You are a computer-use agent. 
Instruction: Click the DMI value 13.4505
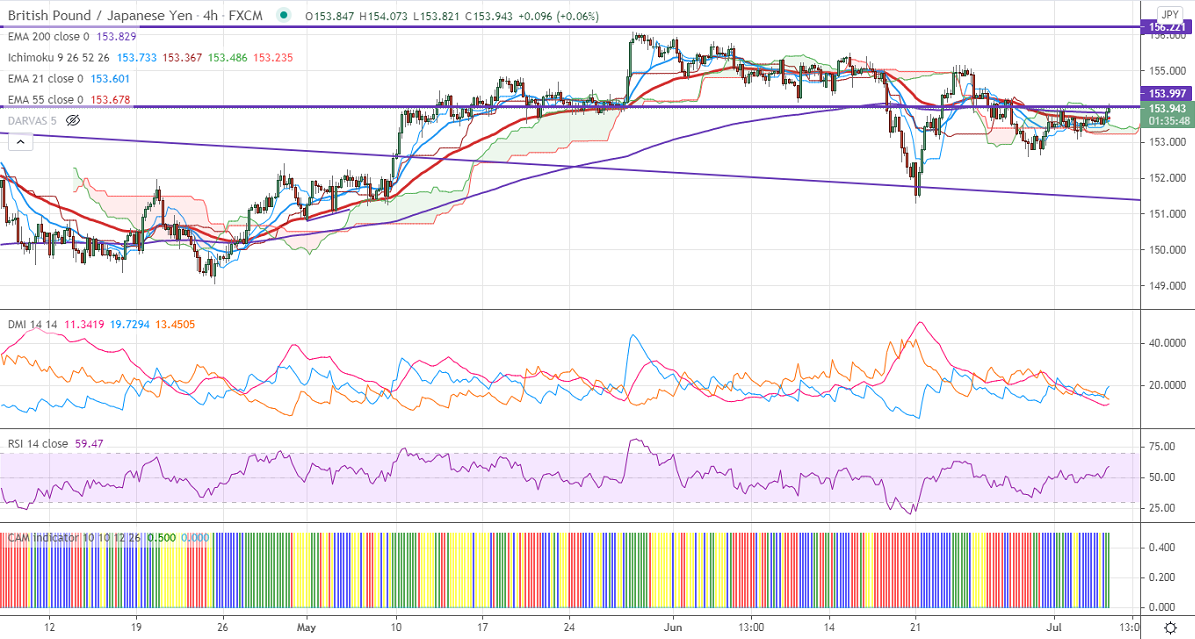(x=175, y=324)
